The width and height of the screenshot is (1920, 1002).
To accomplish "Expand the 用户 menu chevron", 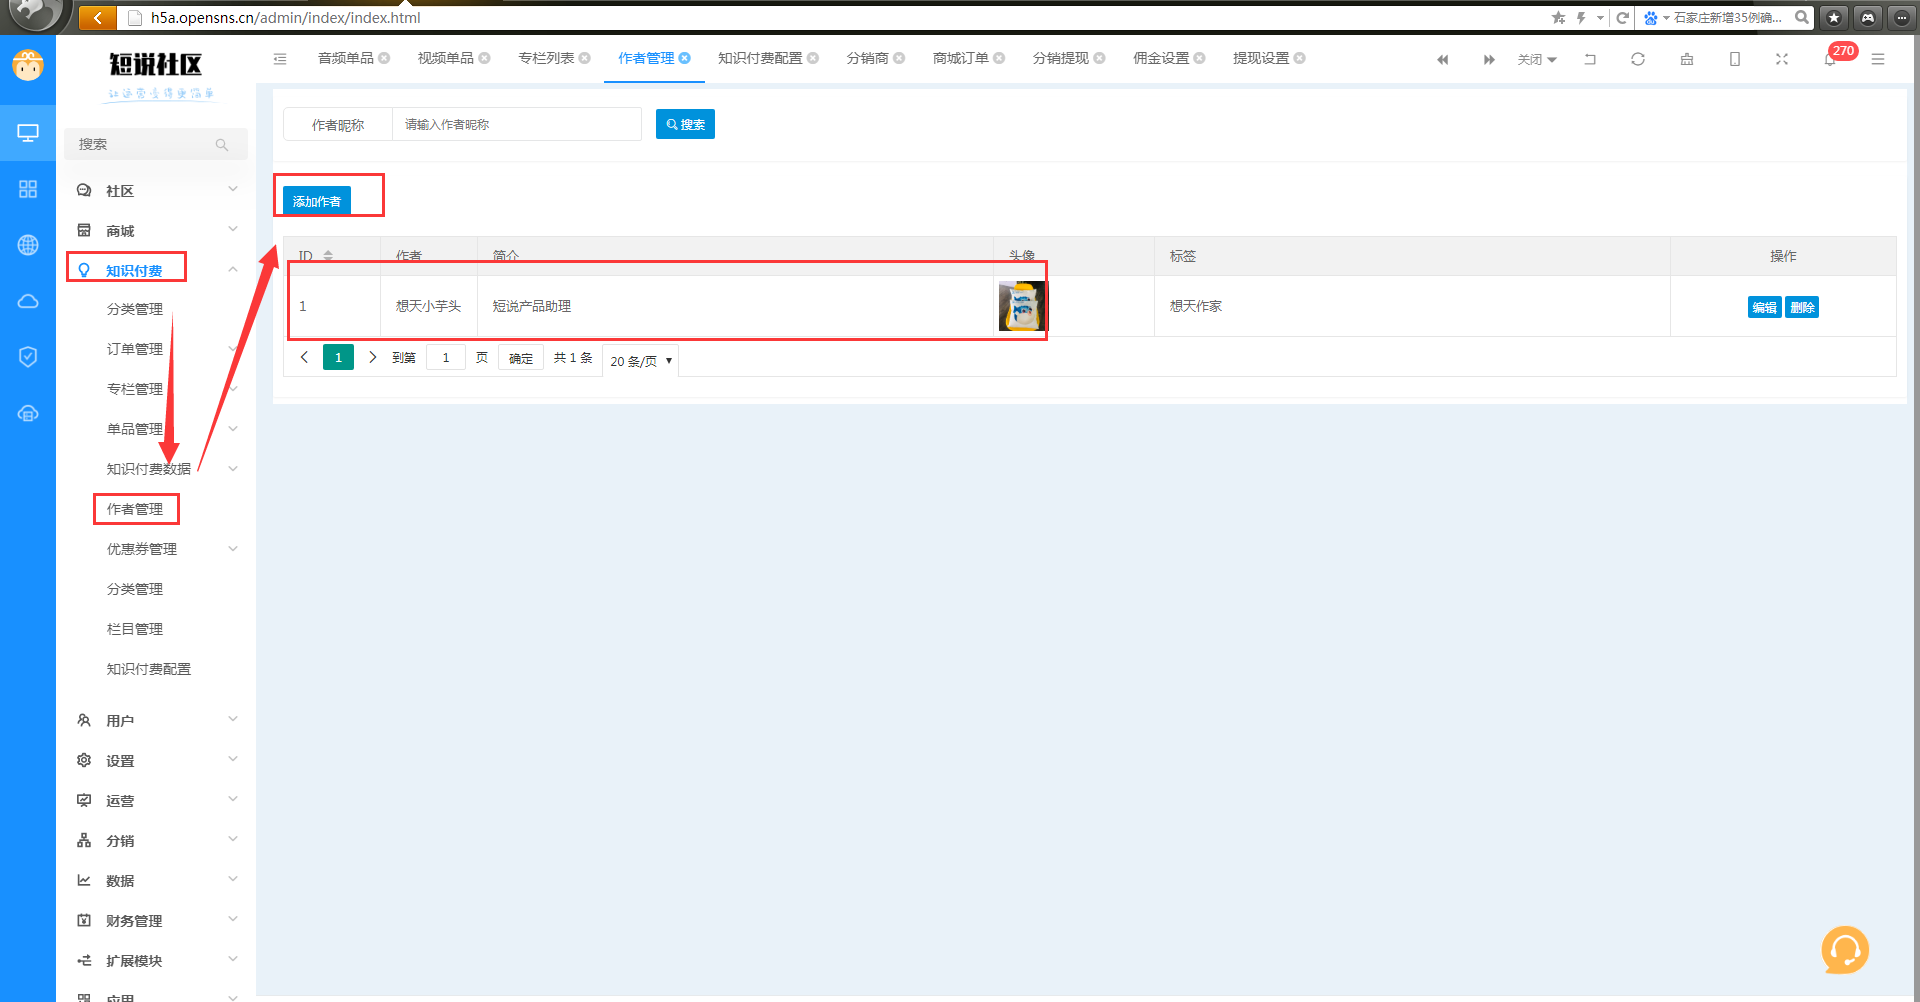I will click(233, 720).
